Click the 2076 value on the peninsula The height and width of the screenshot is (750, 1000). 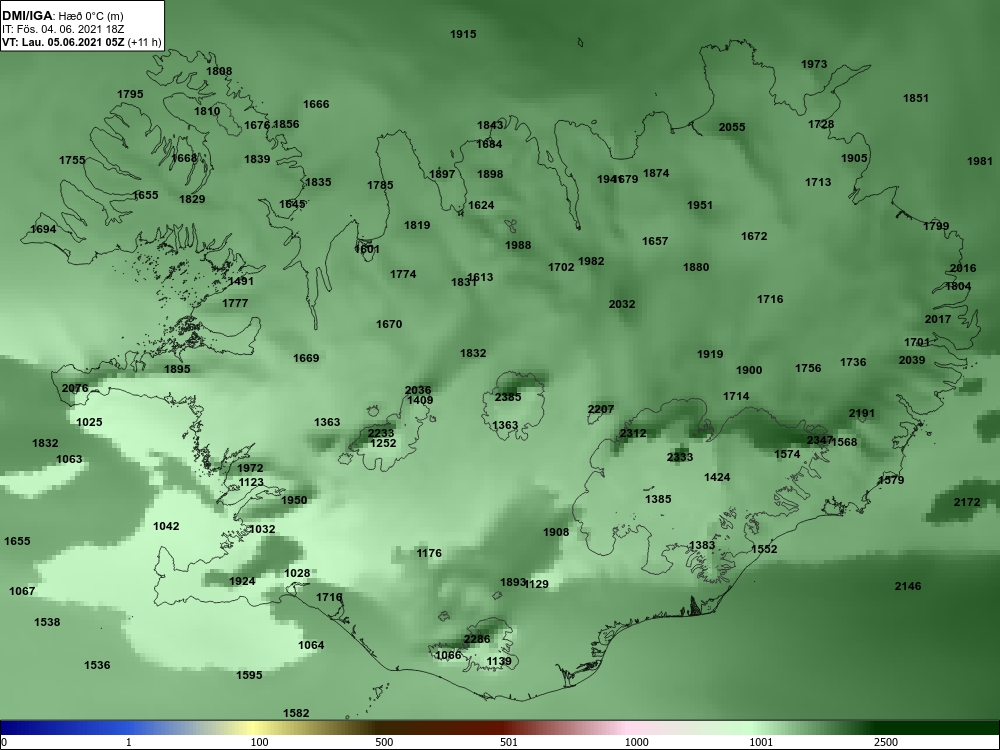75,388
